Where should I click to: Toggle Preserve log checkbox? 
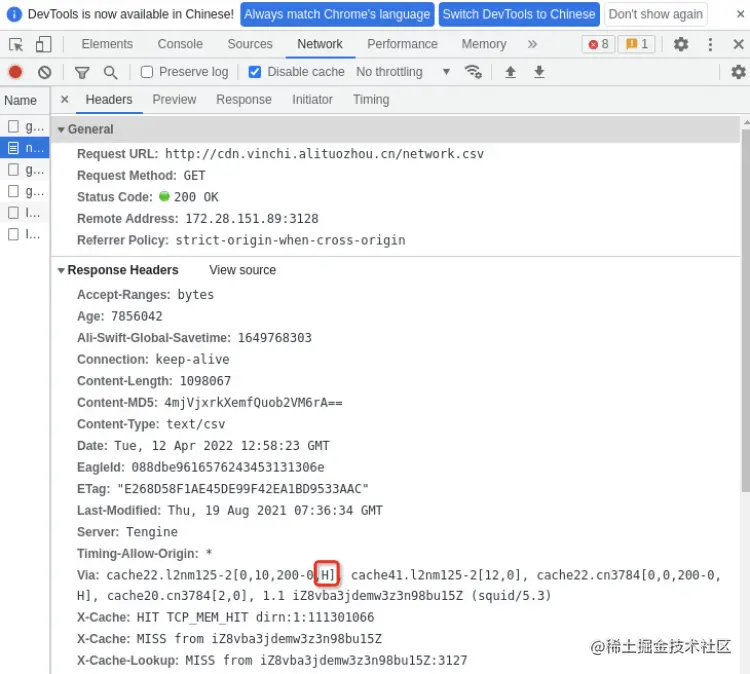147,72
